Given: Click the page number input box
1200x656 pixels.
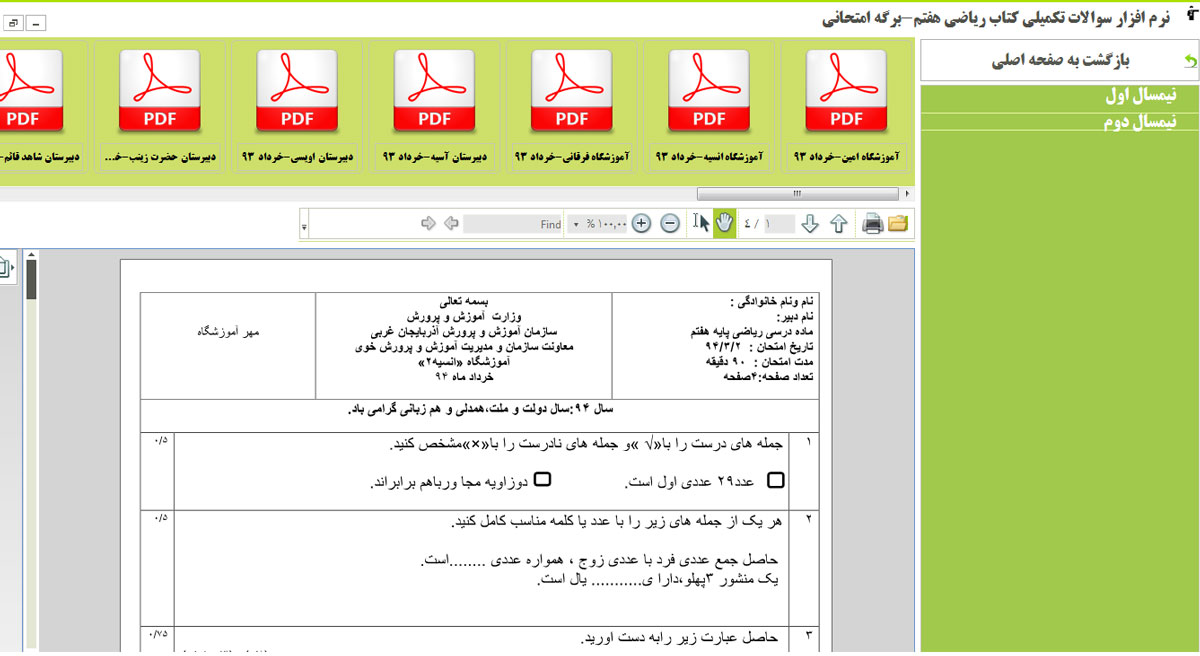Looking at the screenshot, I should click(x=780, y=224).
